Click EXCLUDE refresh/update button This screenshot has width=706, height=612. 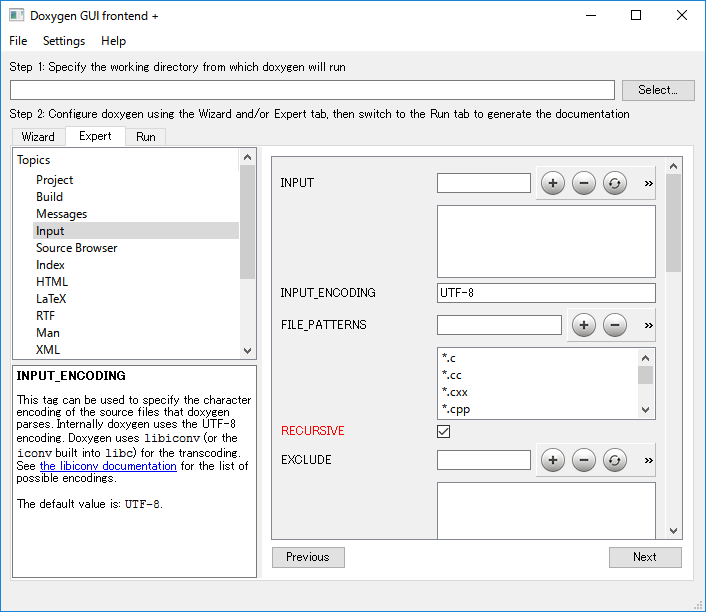(x=615, y=460)
